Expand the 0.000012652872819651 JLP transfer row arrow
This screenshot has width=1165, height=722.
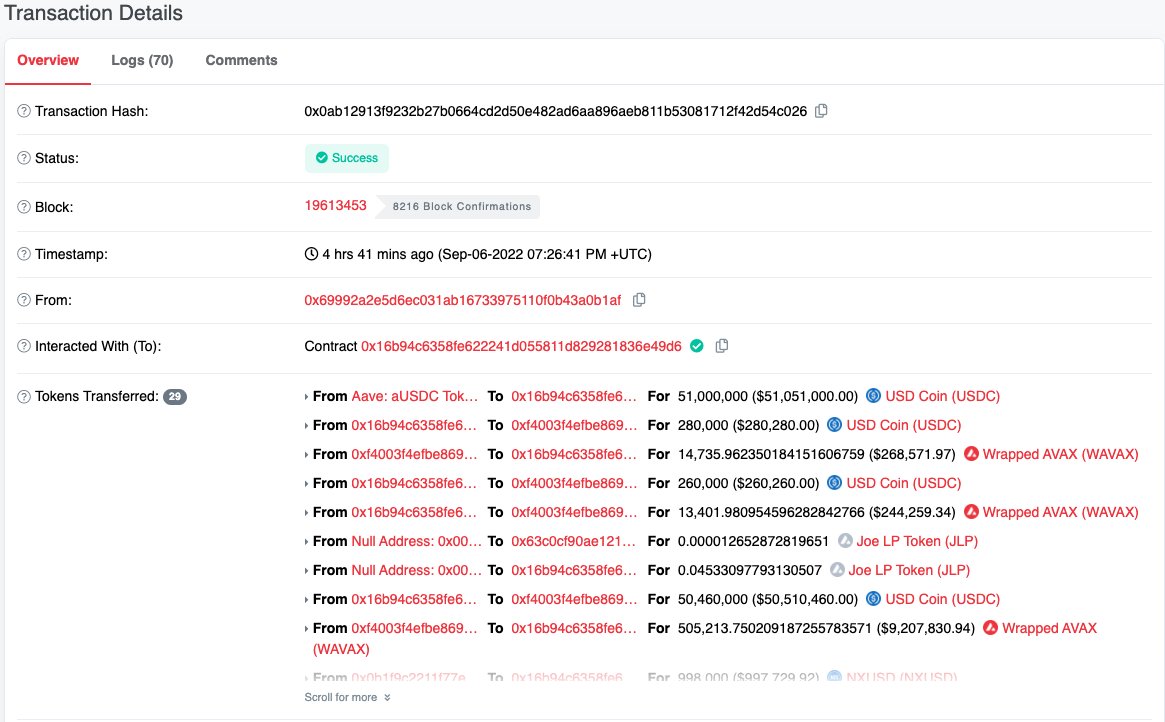click(306, 542)
